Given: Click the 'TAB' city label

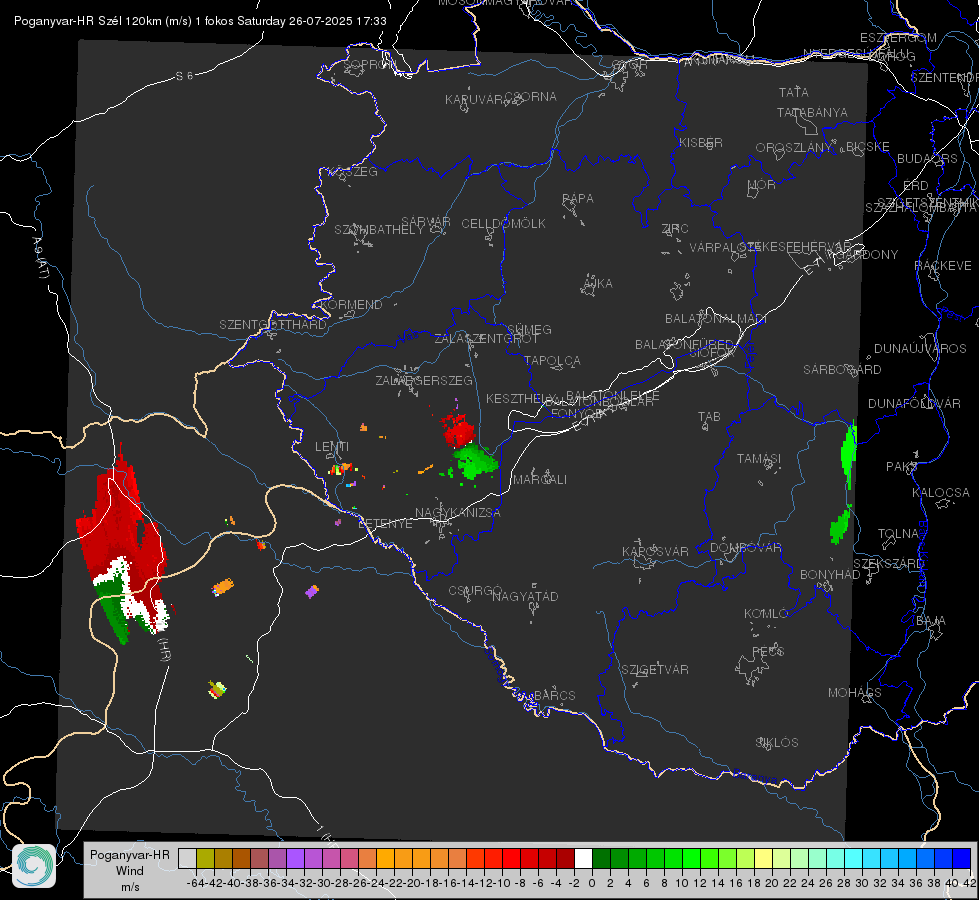Looking at the screenshot, I should (x=709, y=417).
